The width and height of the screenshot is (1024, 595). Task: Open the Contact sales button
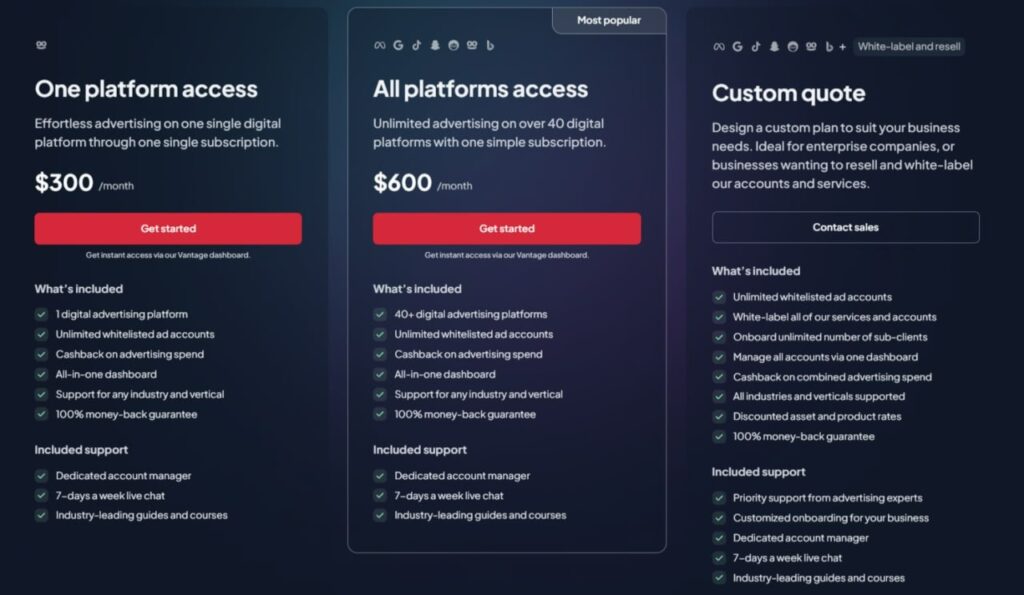point(845,227)
